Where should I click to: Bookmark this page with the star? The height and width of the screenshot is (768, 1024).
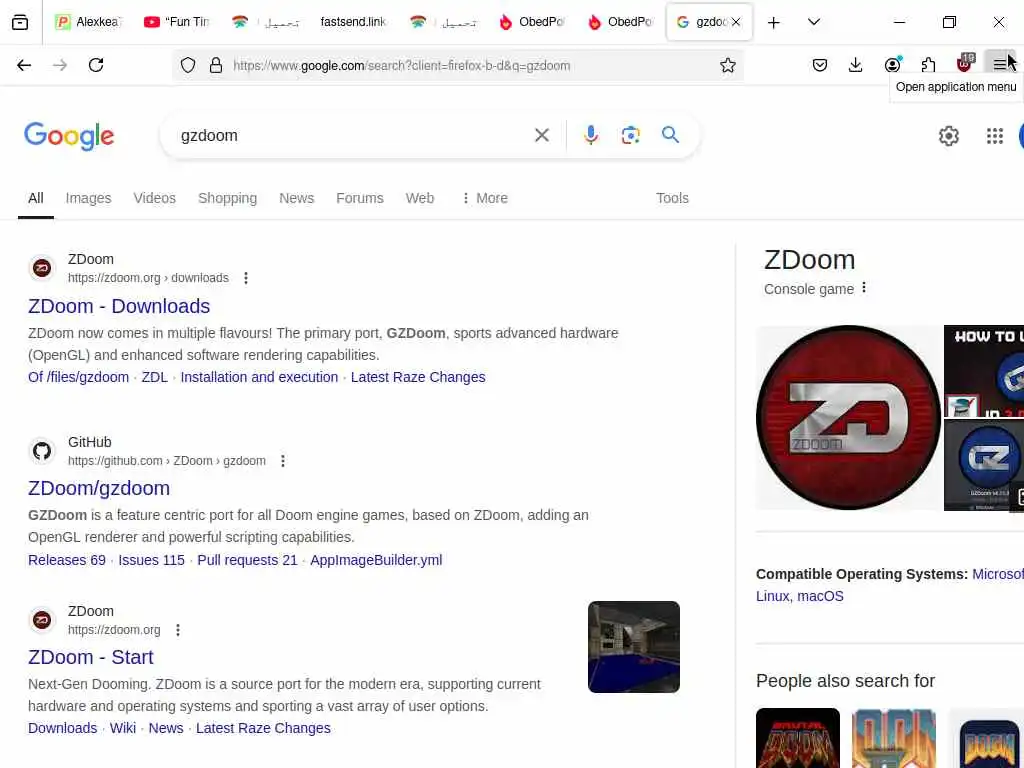(728, 65)
